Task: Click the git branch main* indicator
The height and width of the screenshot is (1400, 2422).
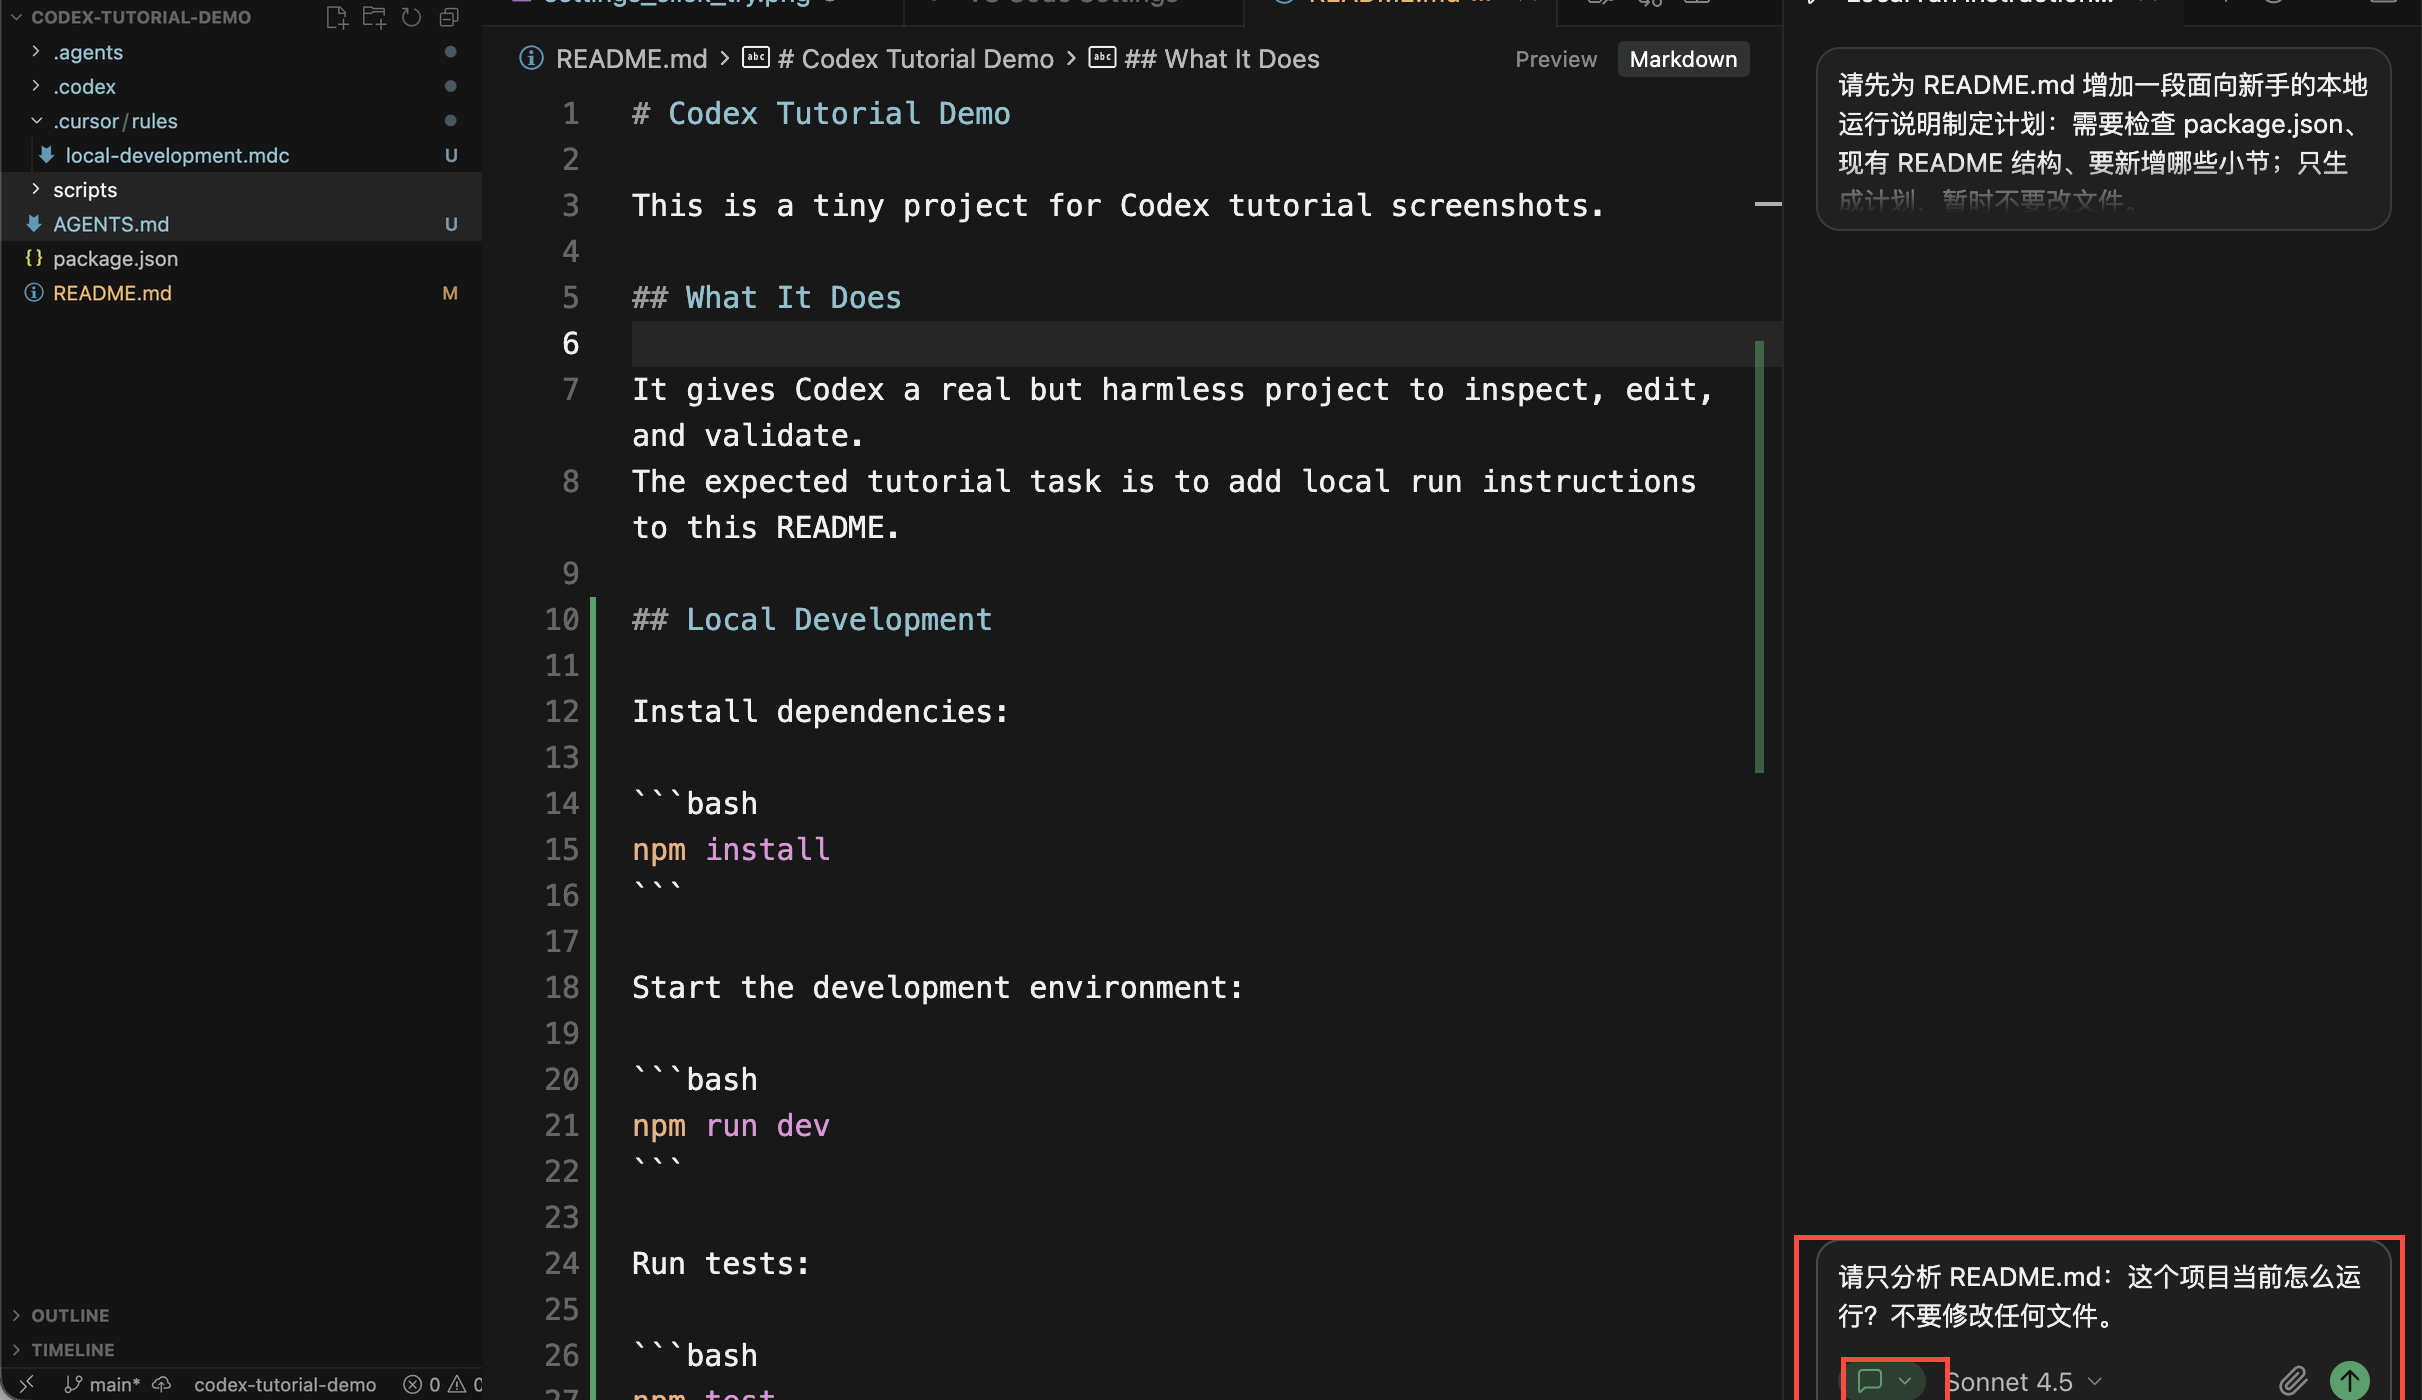Action: (103, 1384)
